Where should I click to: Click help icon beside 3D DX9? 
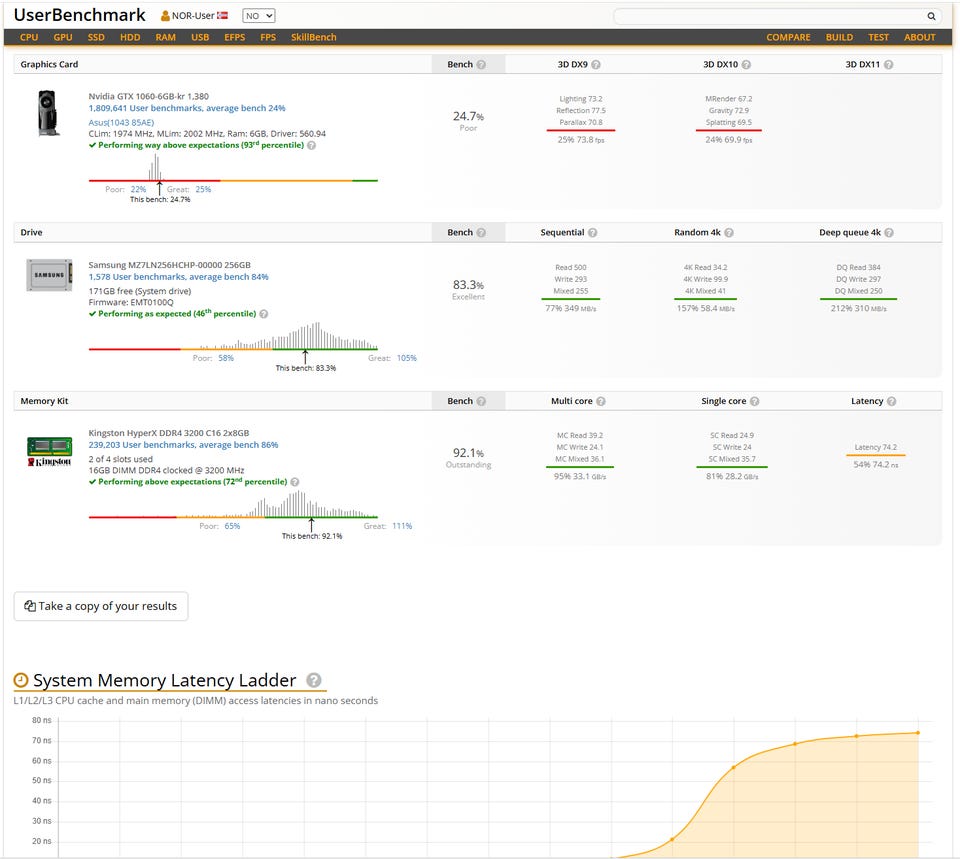coord(596,64)
